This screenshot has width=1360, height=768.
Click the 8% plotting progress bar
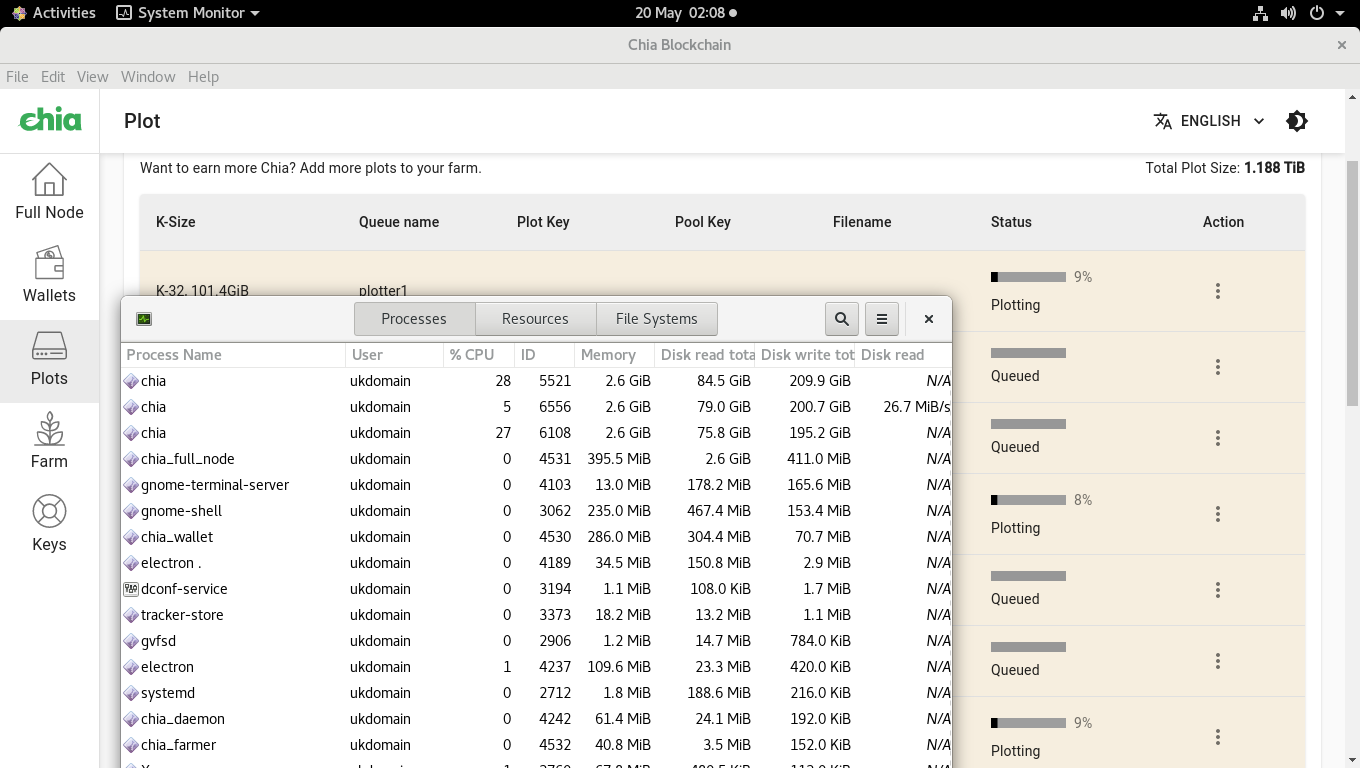tap(1028, 500)
